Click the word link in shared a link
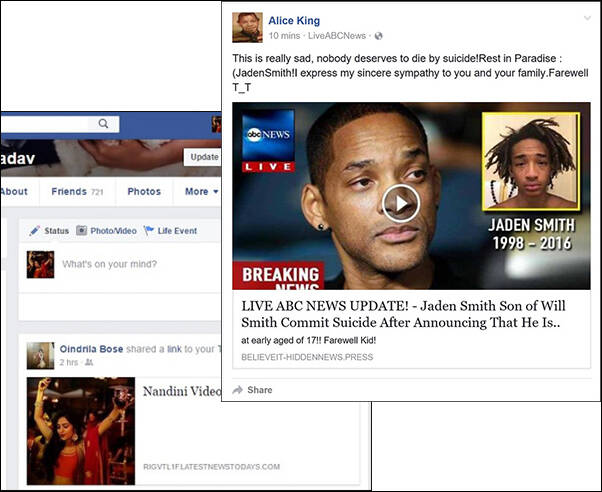 (x=174, y=349)
